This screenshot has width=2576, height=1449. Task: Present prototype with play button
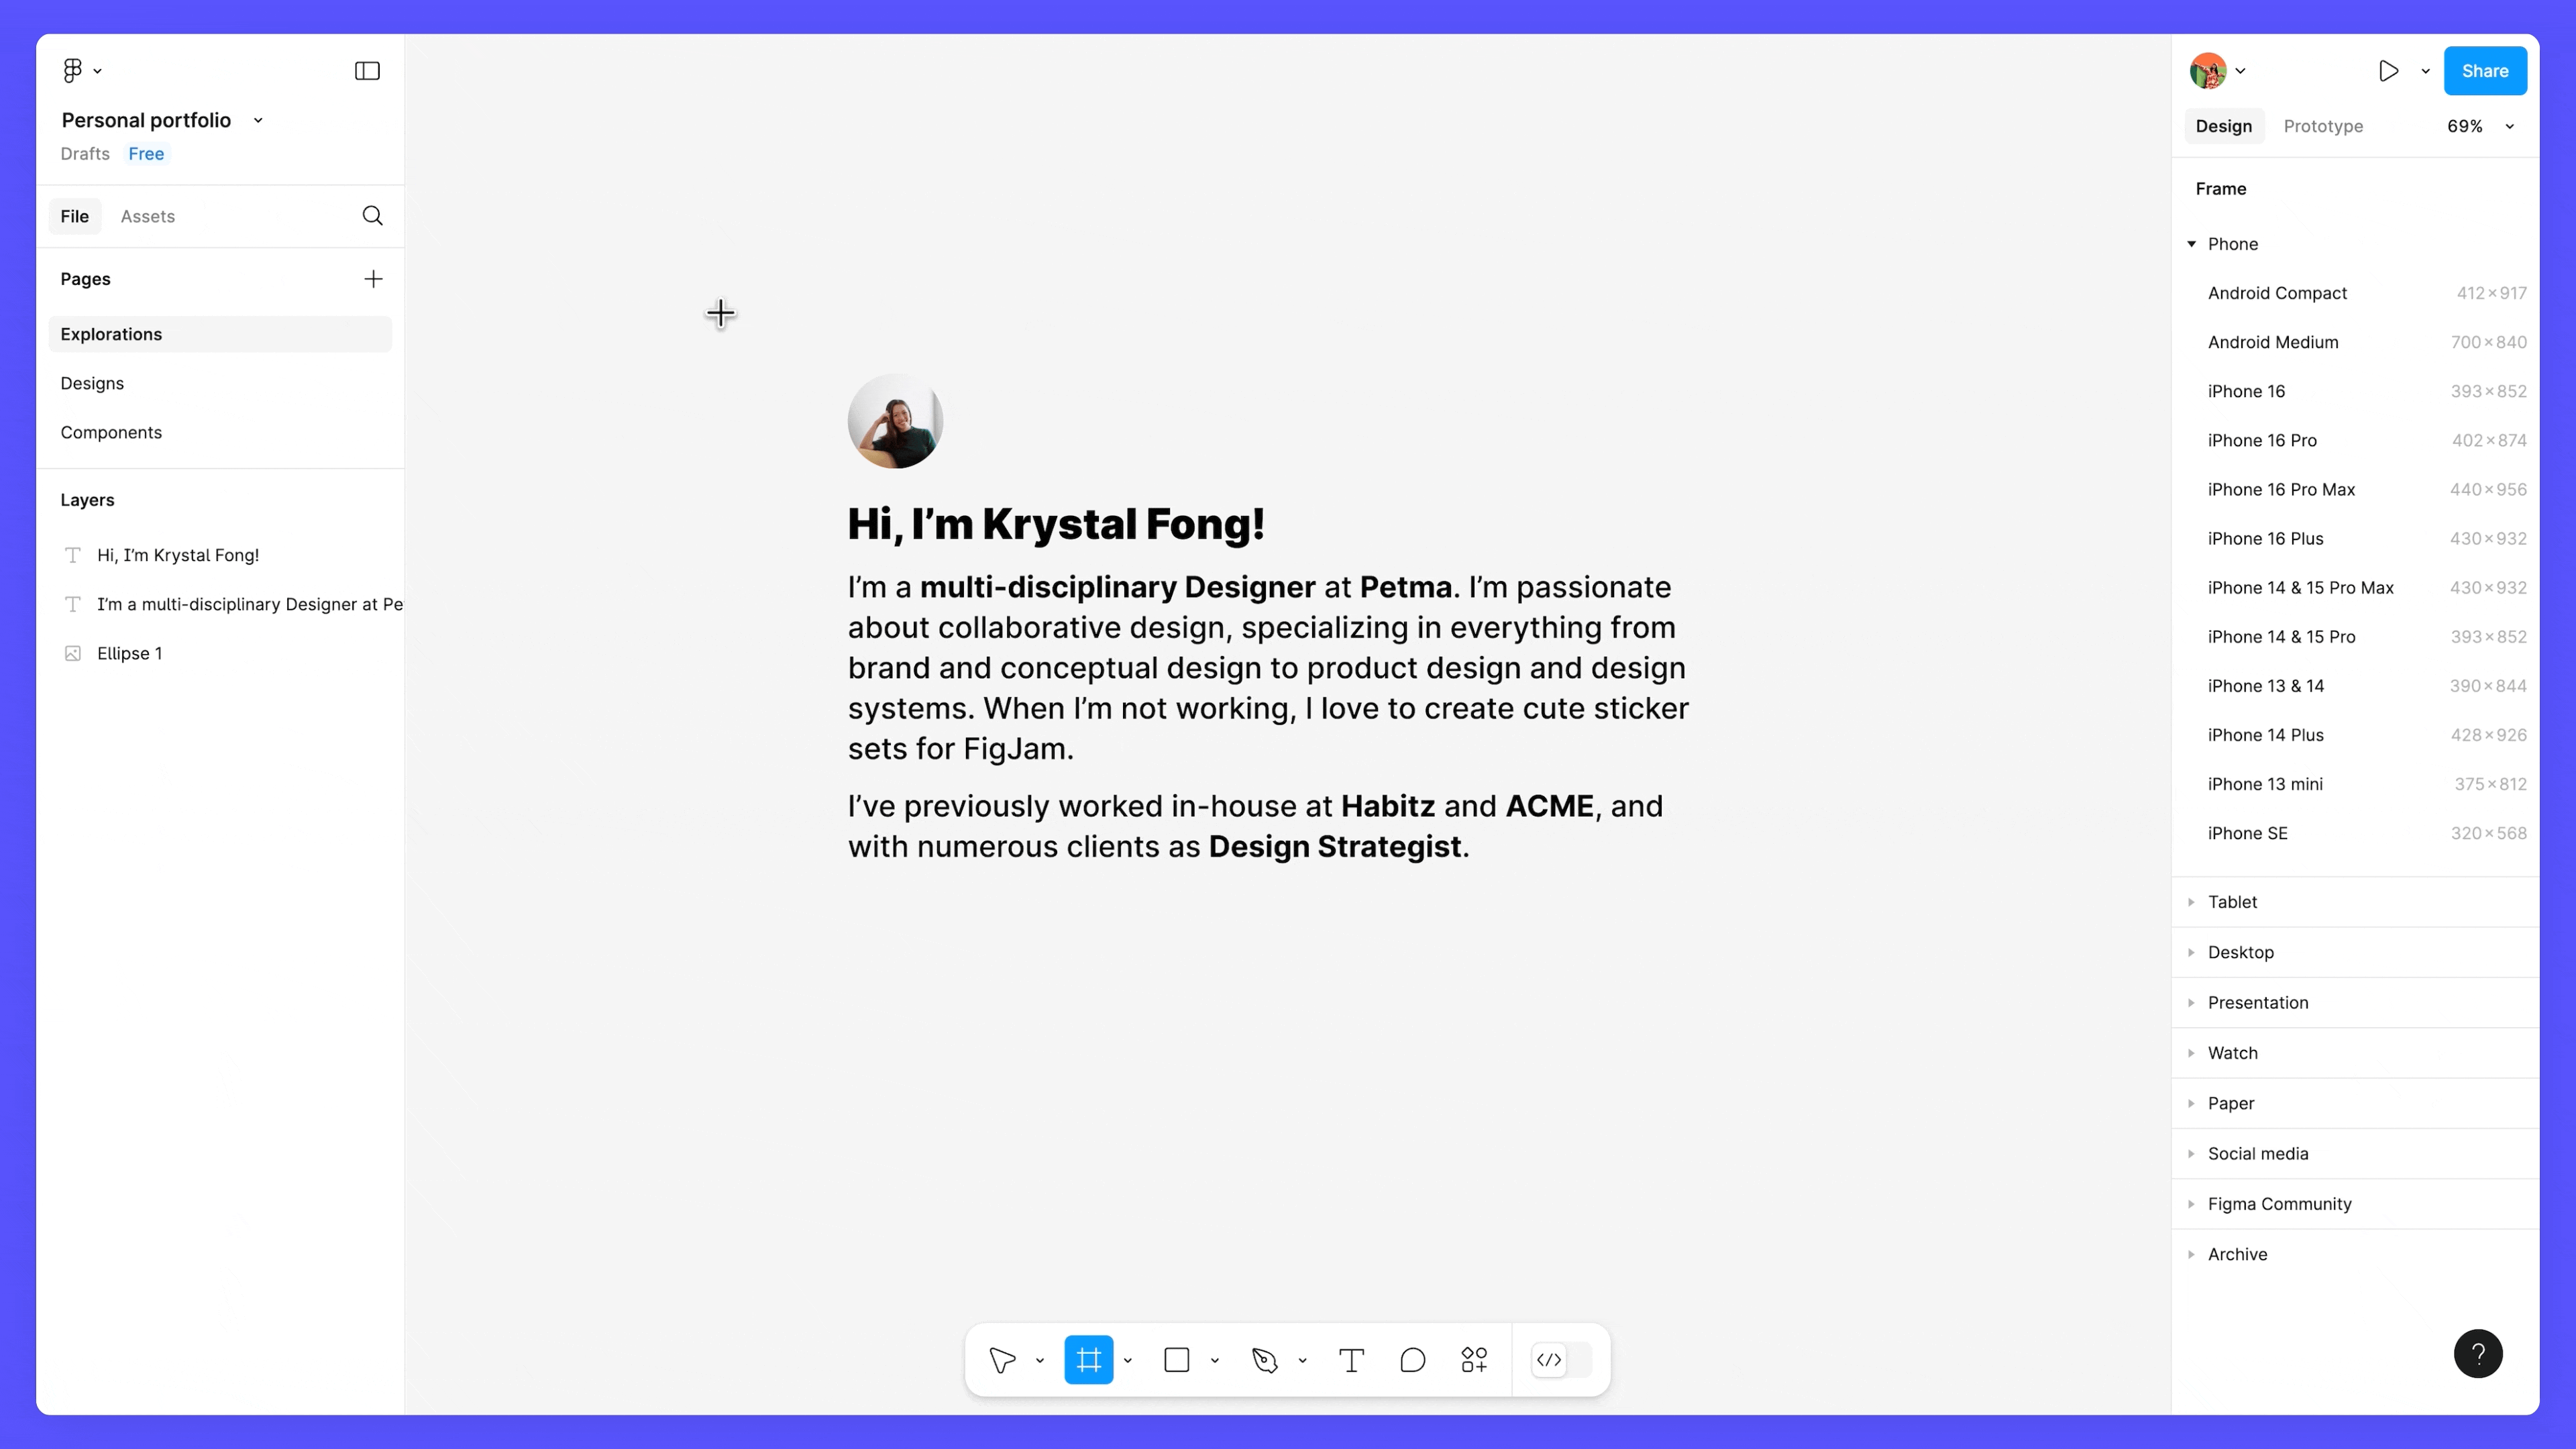click(x=2388, y=71)
